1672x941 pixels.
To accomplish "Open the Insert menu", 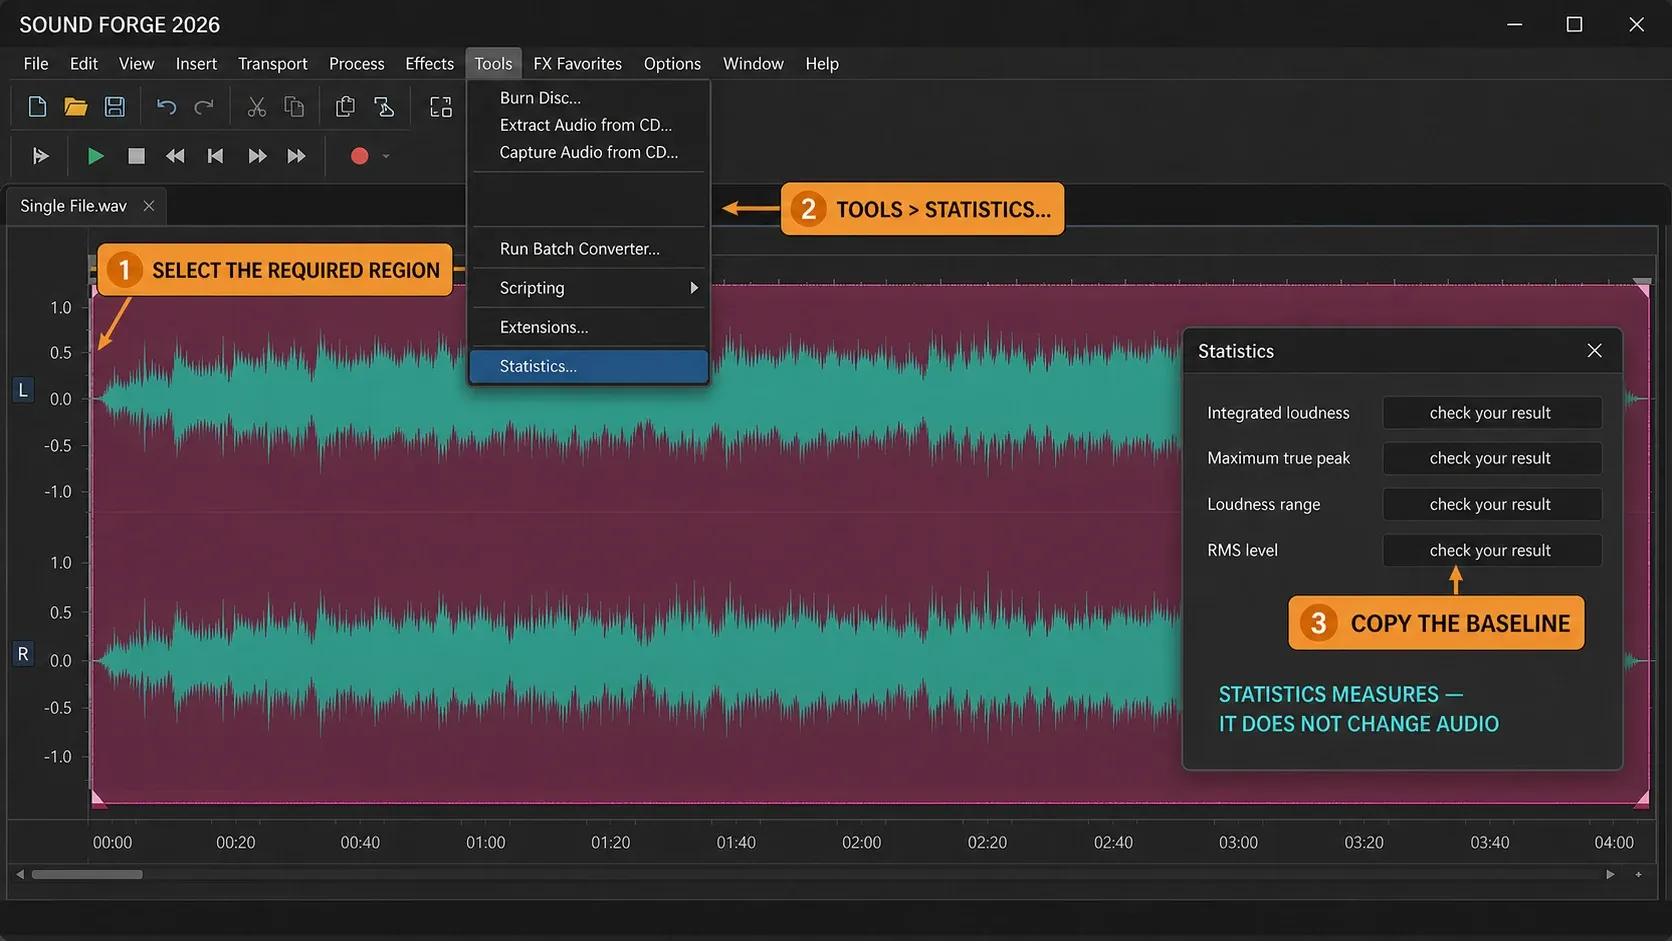I will 196,63.
